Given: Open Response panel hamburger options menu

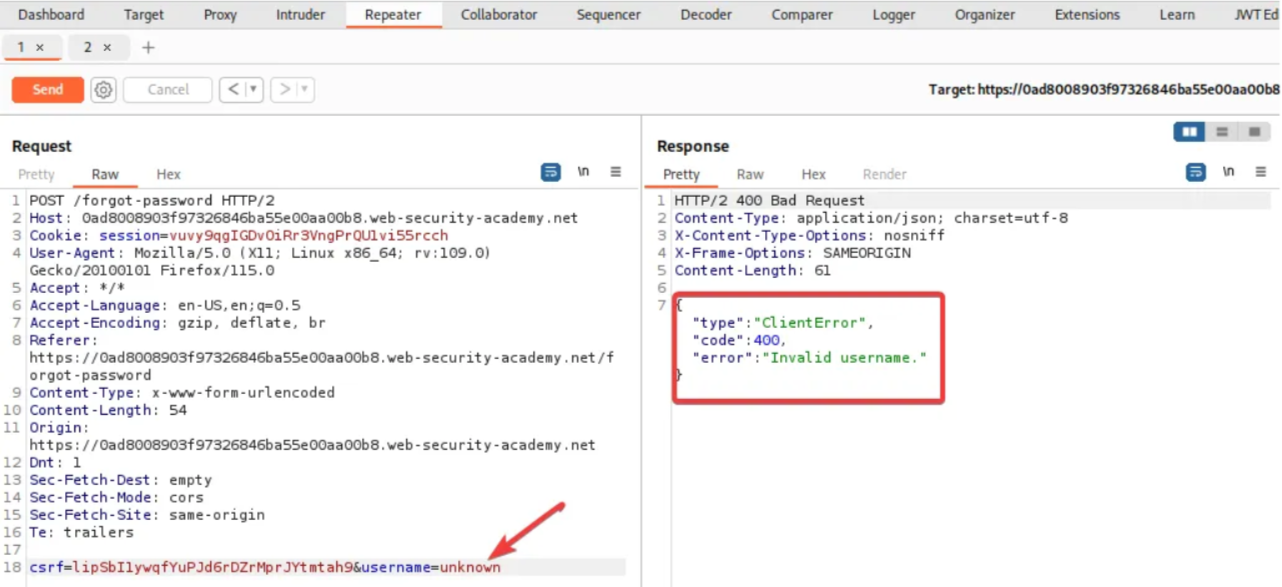Looking at the screenshot, I should 1261,173.
